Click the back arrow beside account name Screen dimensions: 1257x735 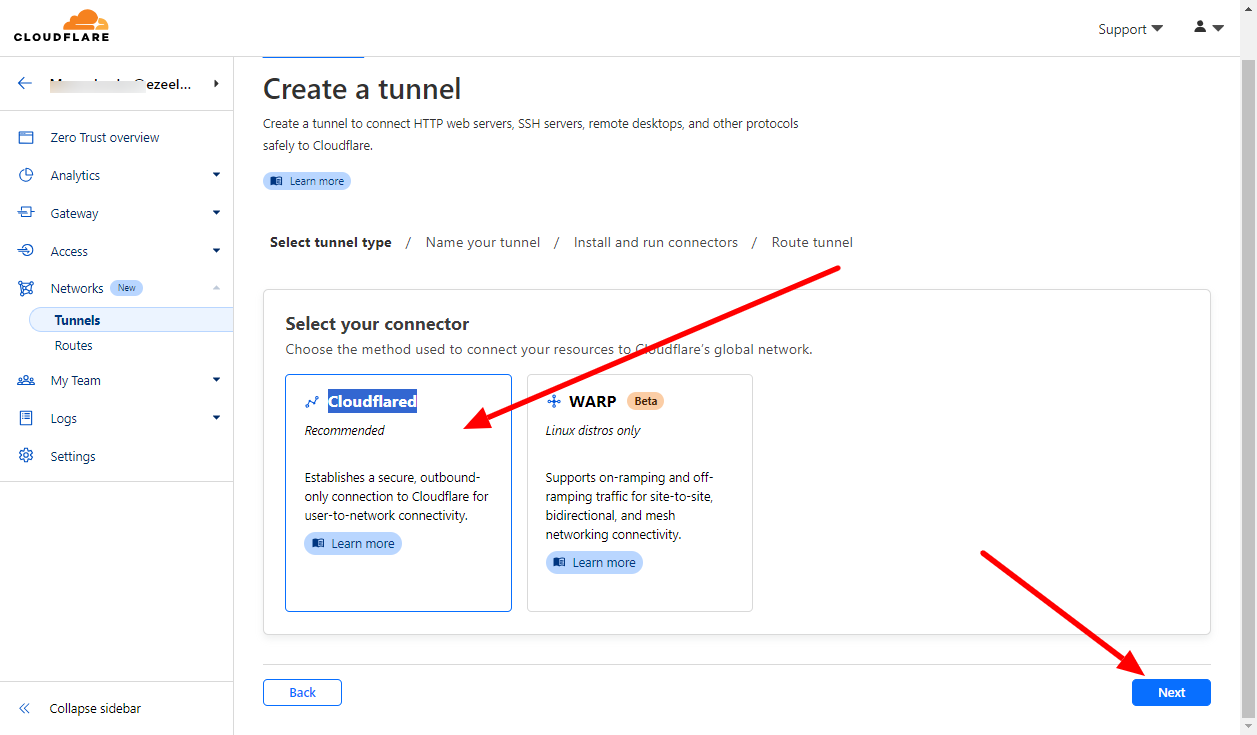[25, 84]
